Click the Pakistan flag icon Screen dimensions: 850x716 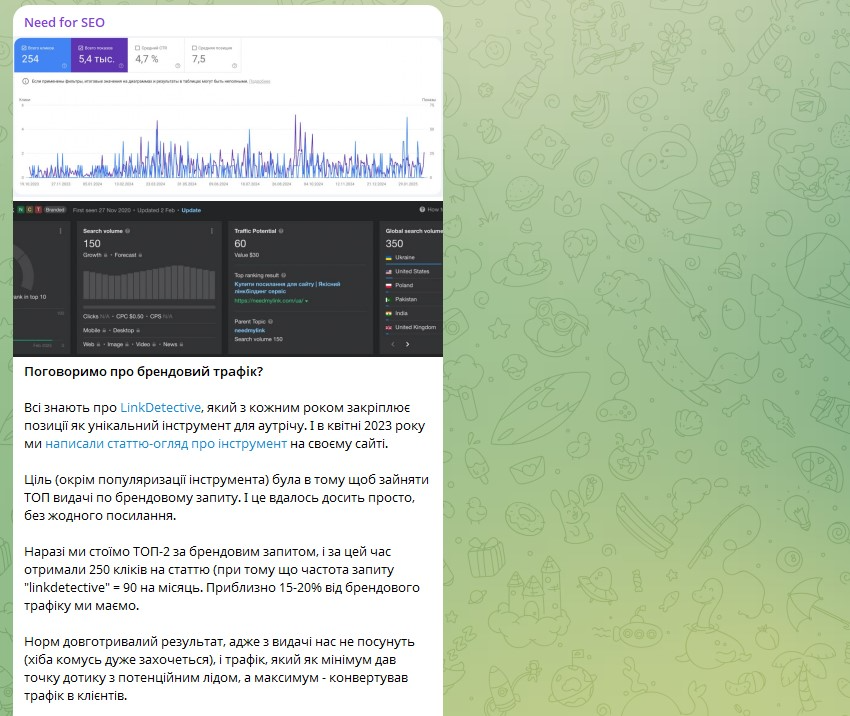389,299
